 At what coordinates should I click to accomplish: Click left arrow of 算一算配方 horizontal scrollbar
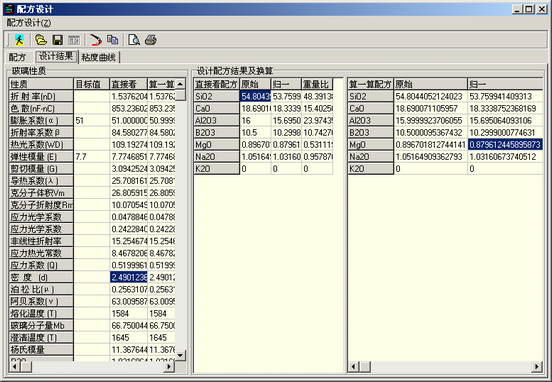353,367
